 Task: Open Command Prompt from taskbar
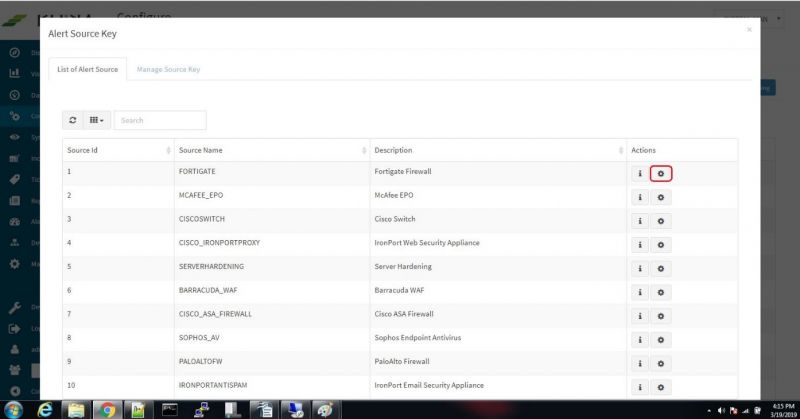click(x=170, y=410)
